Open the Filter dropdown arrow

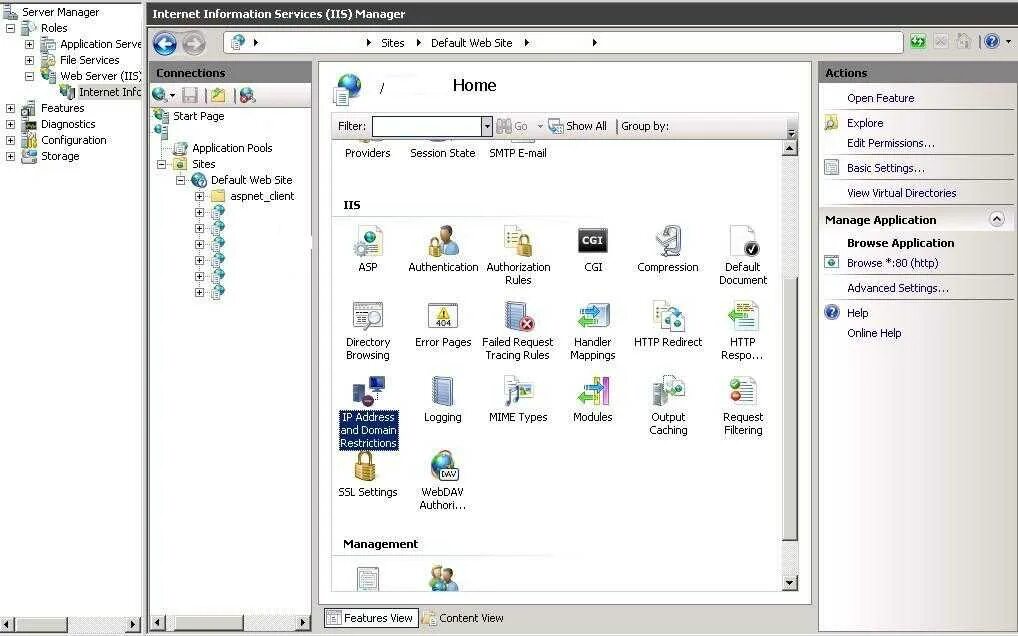(x=487, y=127)
